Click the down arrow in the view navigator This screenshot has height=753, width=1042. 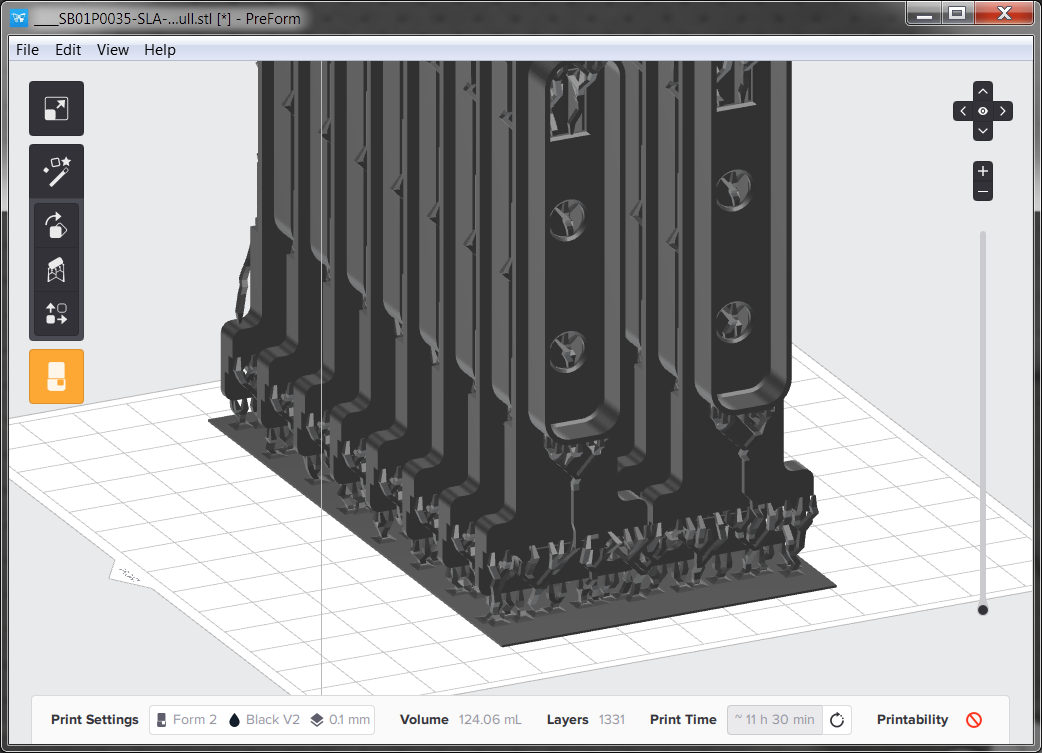982,130
